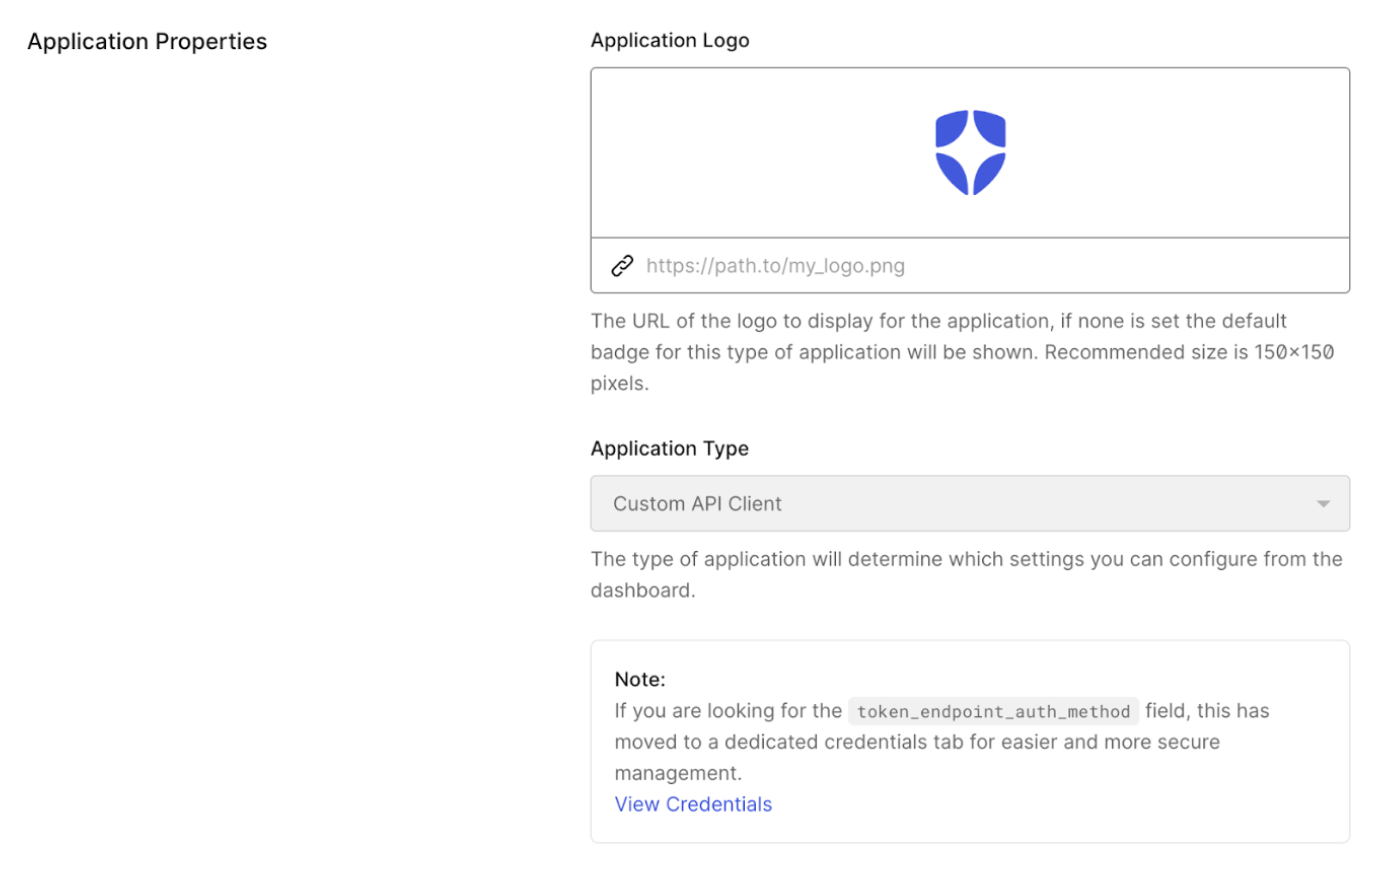Click the Application Type label
The height and width of the screenshot is (870, 1392).
coord(670,448)
